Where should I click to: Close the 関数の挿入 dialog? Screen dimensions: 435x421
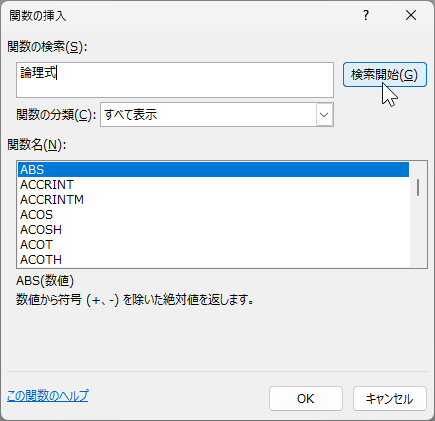tap(411, 15)
